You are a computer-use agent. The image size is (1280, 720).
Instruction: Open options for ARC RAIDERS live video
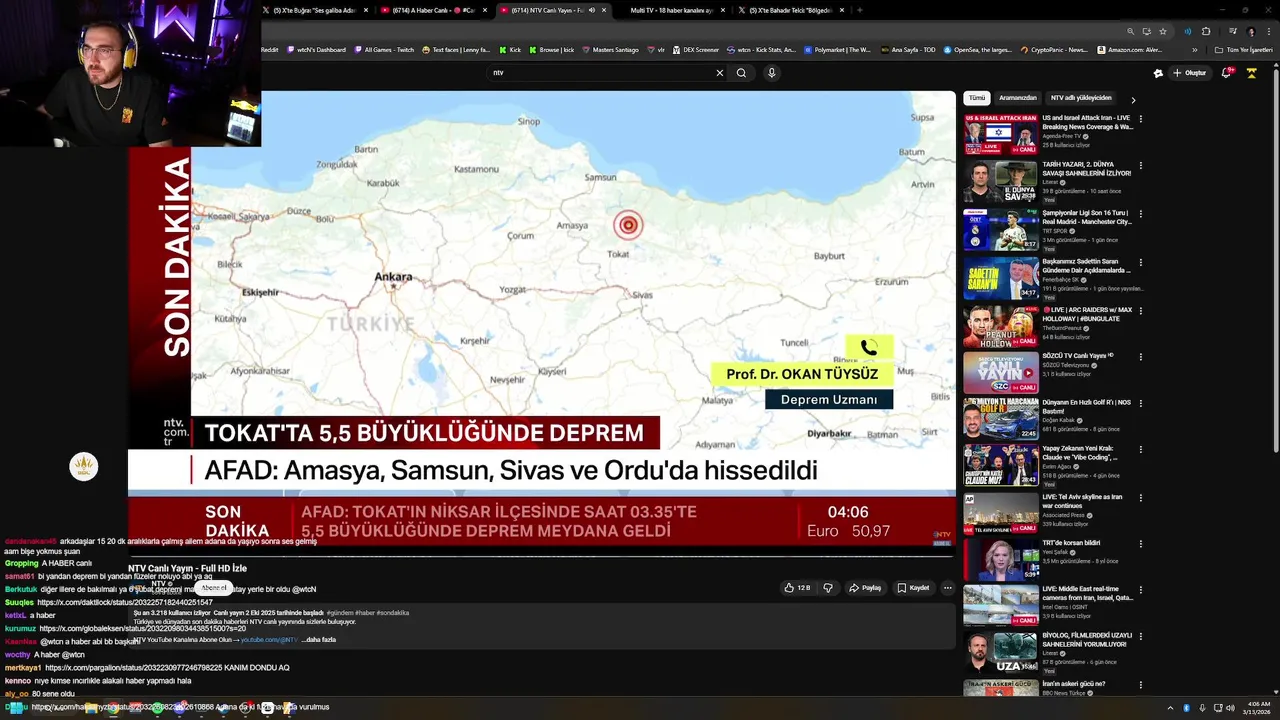[1140, 309]
